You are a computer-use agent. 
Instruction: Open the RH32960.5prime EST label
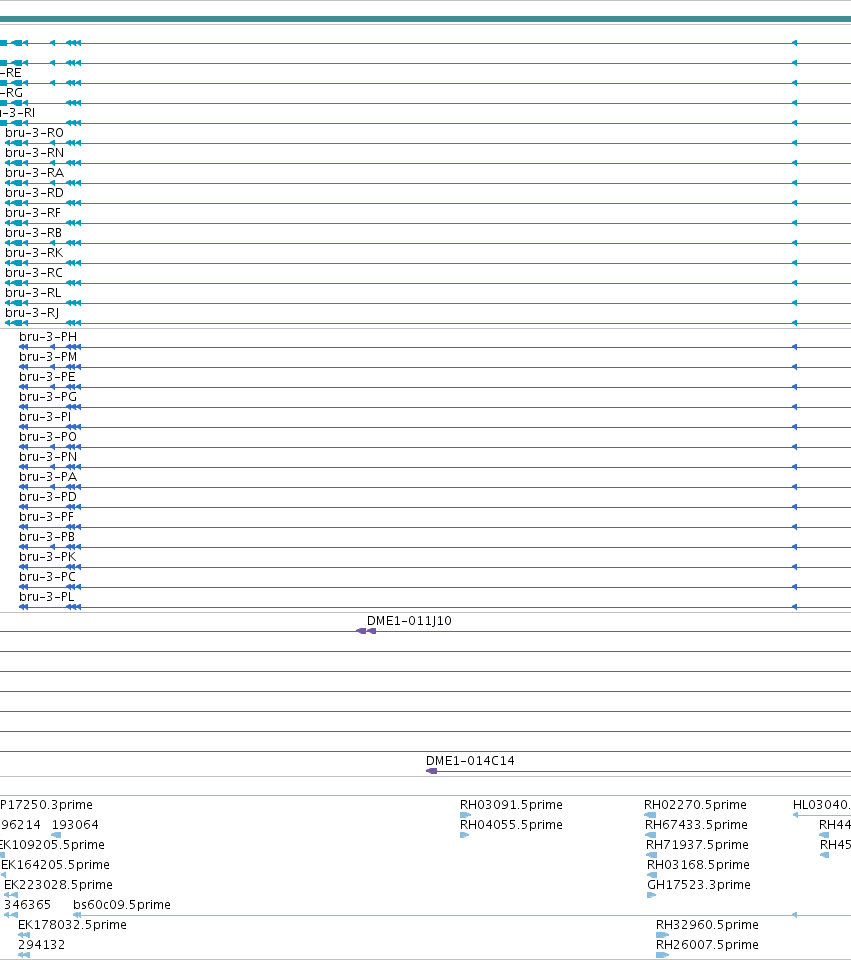pyautogui.click(x=707, y=925)
